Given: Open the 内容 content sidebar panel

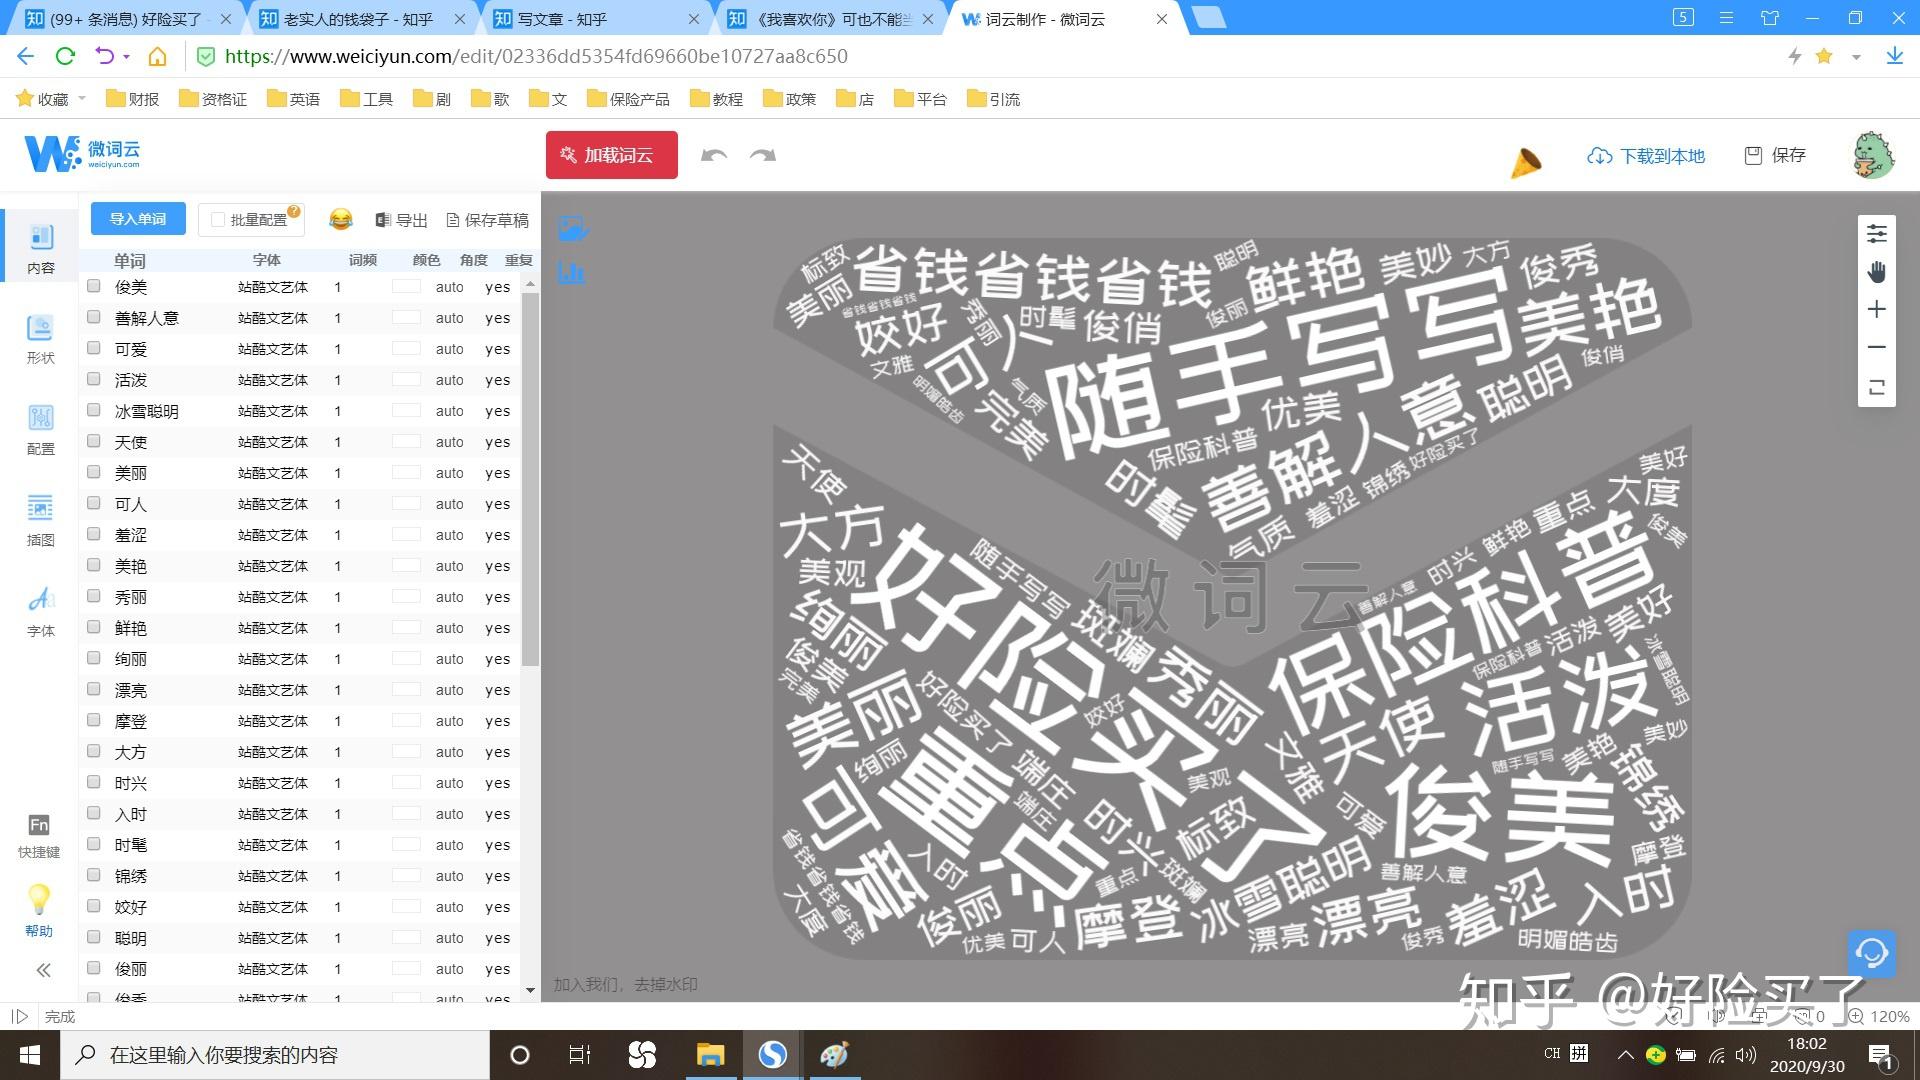Looking at the screenshot, I should [40, 248].
